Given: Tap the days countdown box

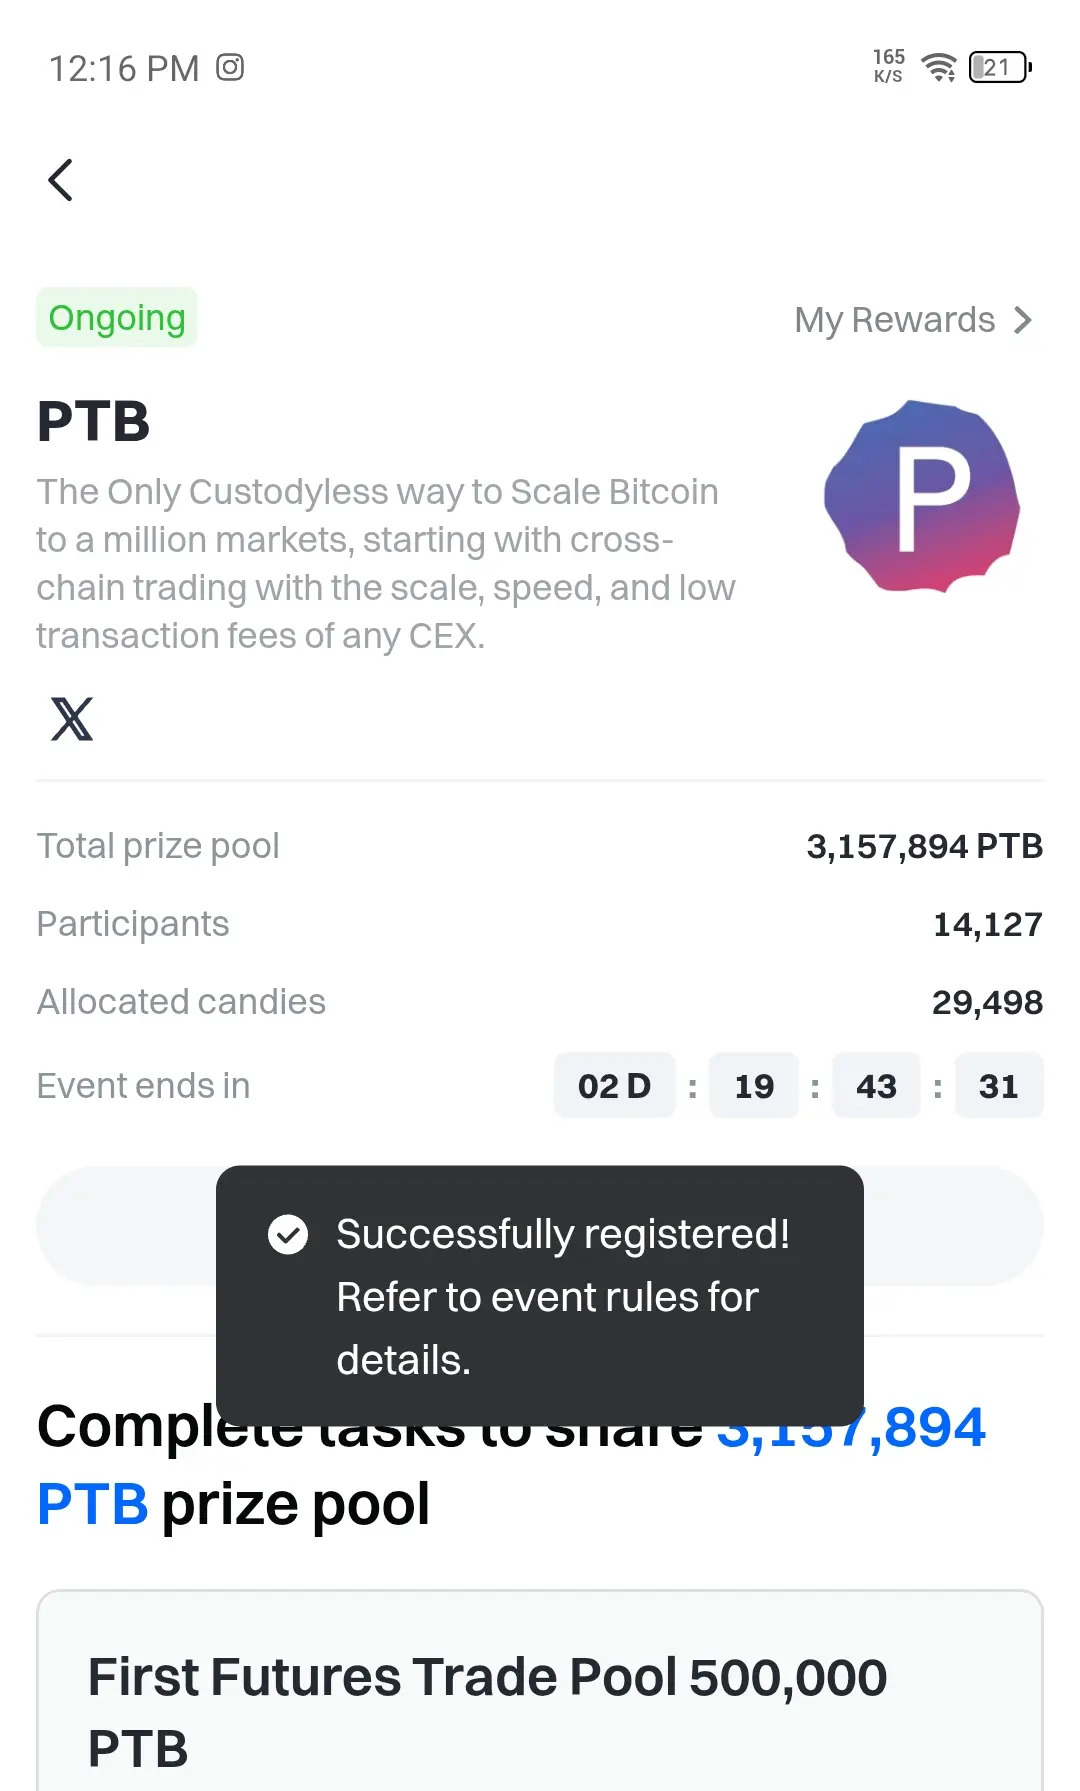Looking at the screenshot, I should 614,1086.
